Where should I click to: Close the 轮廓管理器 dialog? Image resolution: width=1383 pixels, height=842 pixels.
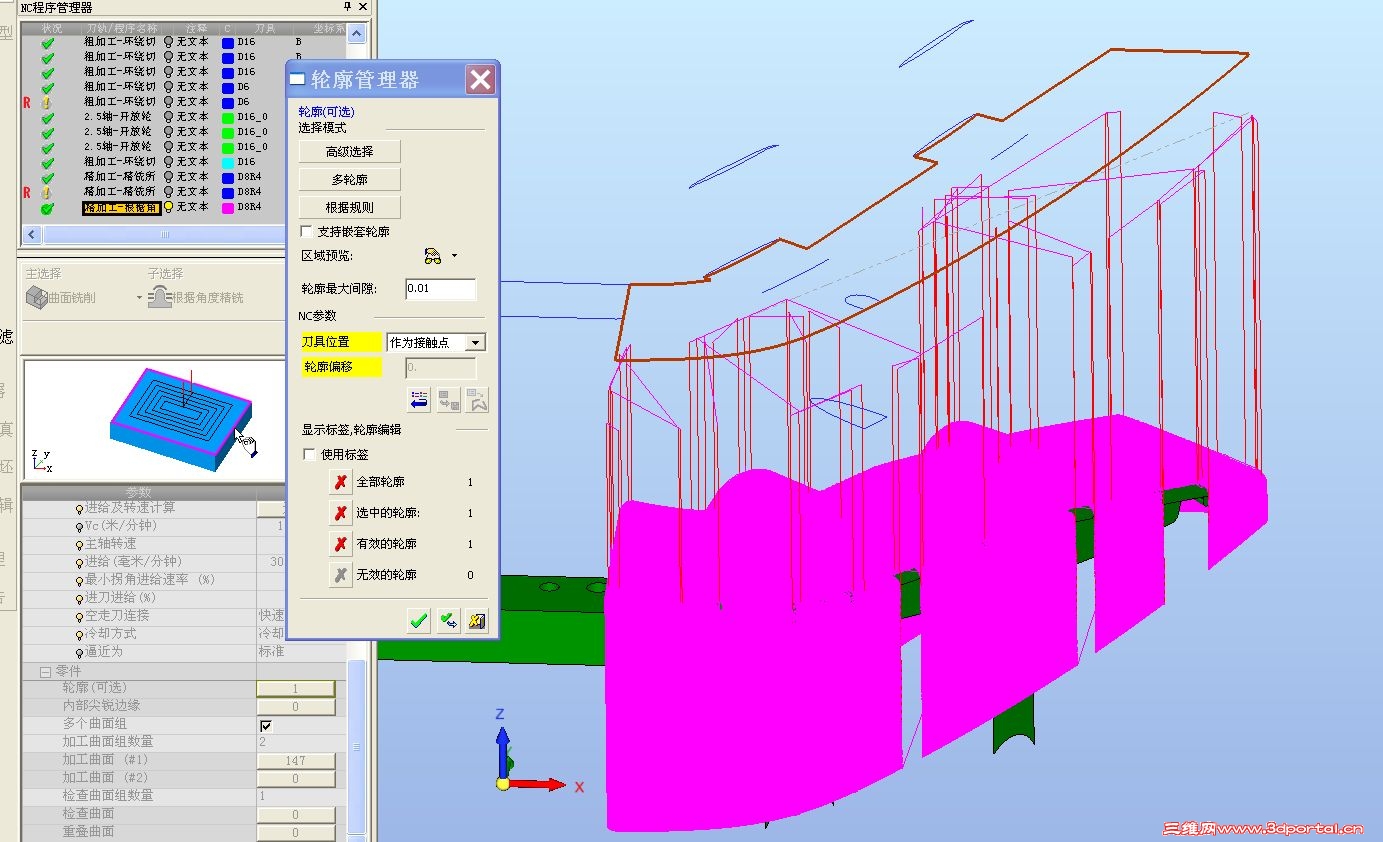(x=481, y=80)
